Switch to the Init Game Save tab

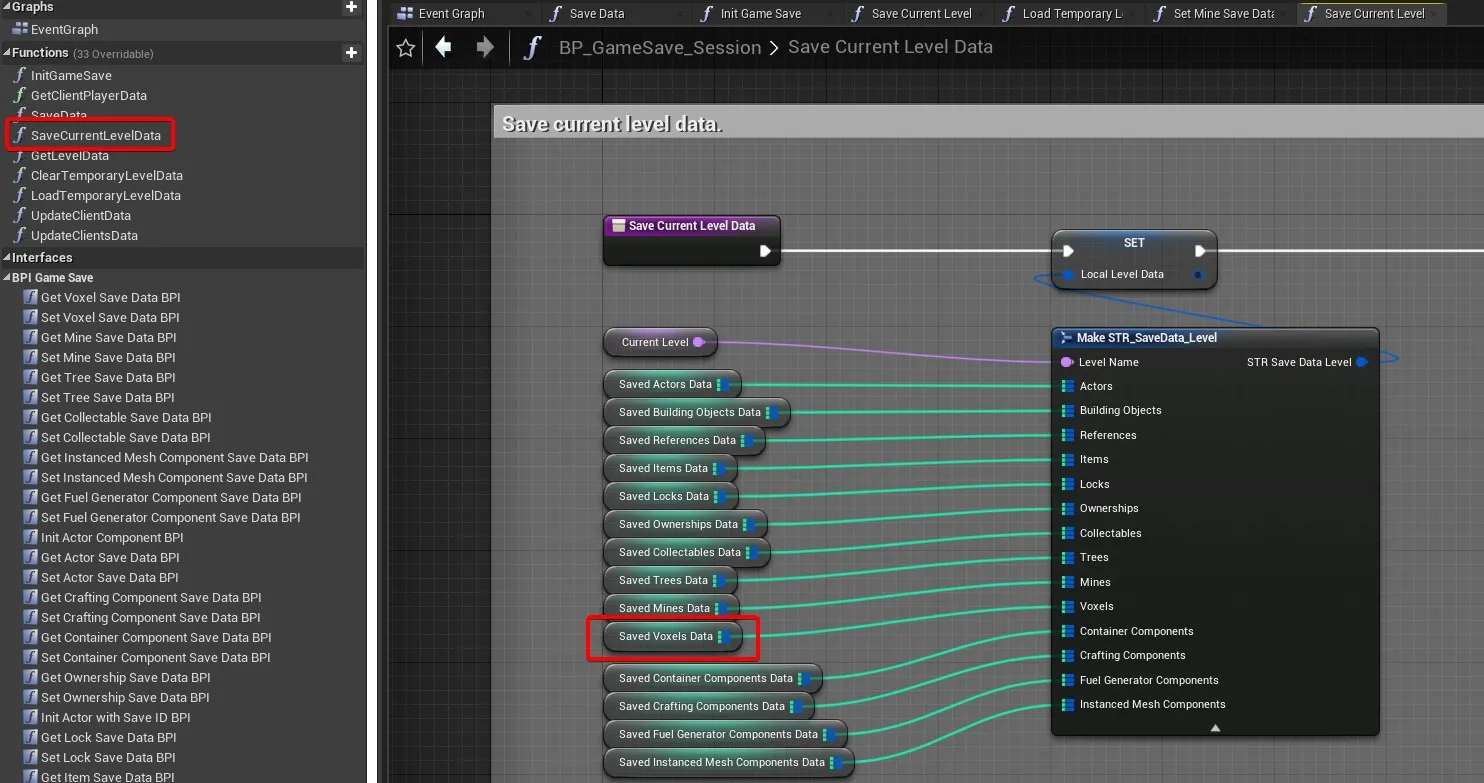tap(760, 14)
